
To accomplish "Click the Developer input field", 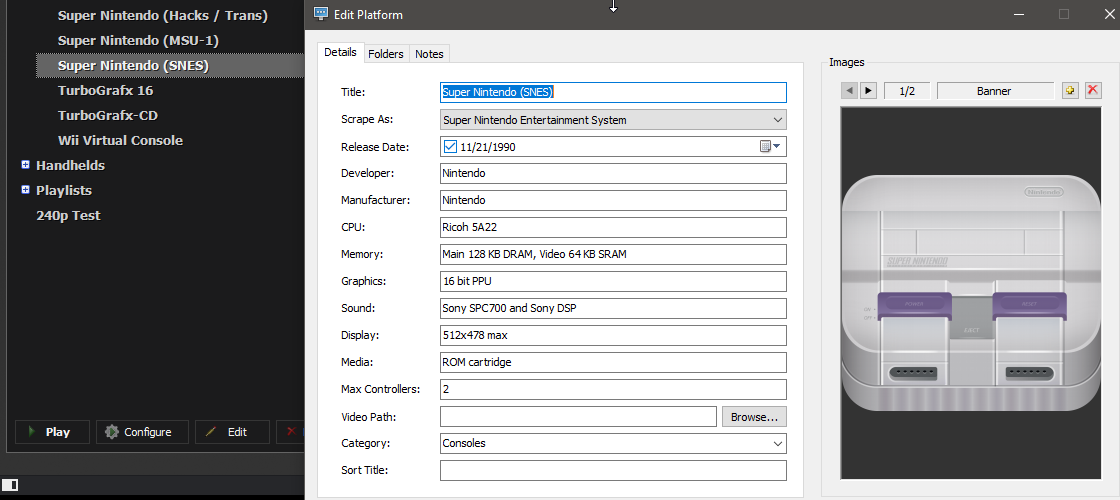I will pos(613,174).
